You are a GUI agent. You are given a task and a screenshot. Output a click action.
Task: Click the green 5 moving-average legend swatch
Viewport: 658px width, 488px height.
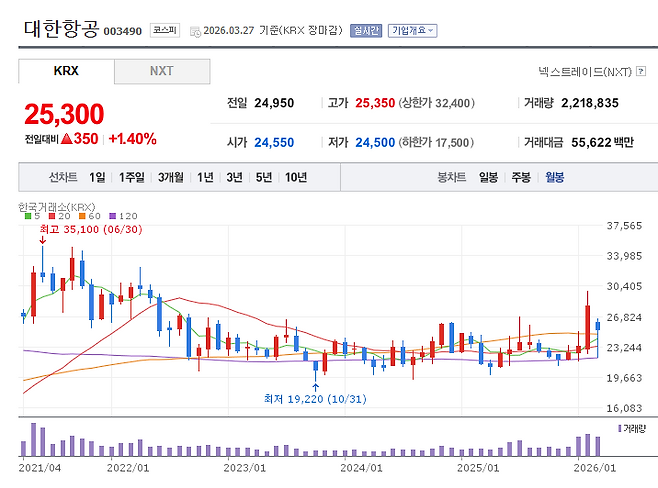click(x=26, y=216)
